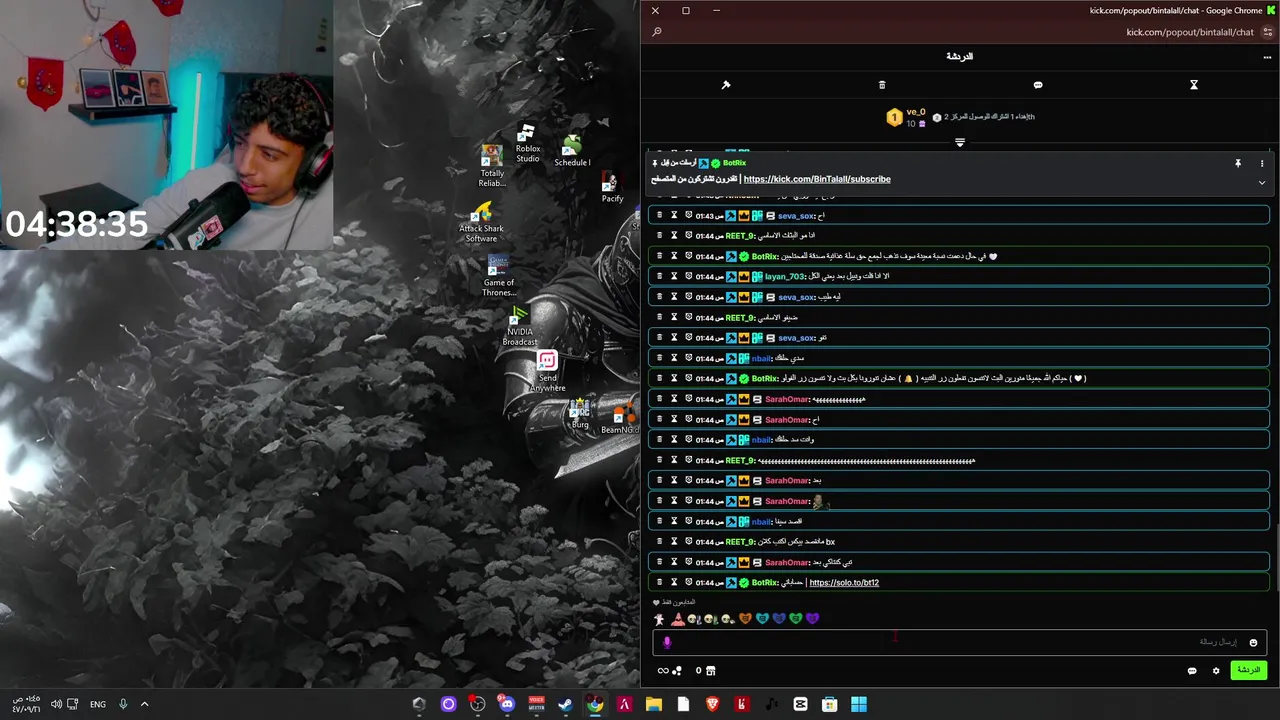Viewport: 1280px width, 720px height.
Task: Open Attack Shark Software shortcut
Action: [481, 222]
